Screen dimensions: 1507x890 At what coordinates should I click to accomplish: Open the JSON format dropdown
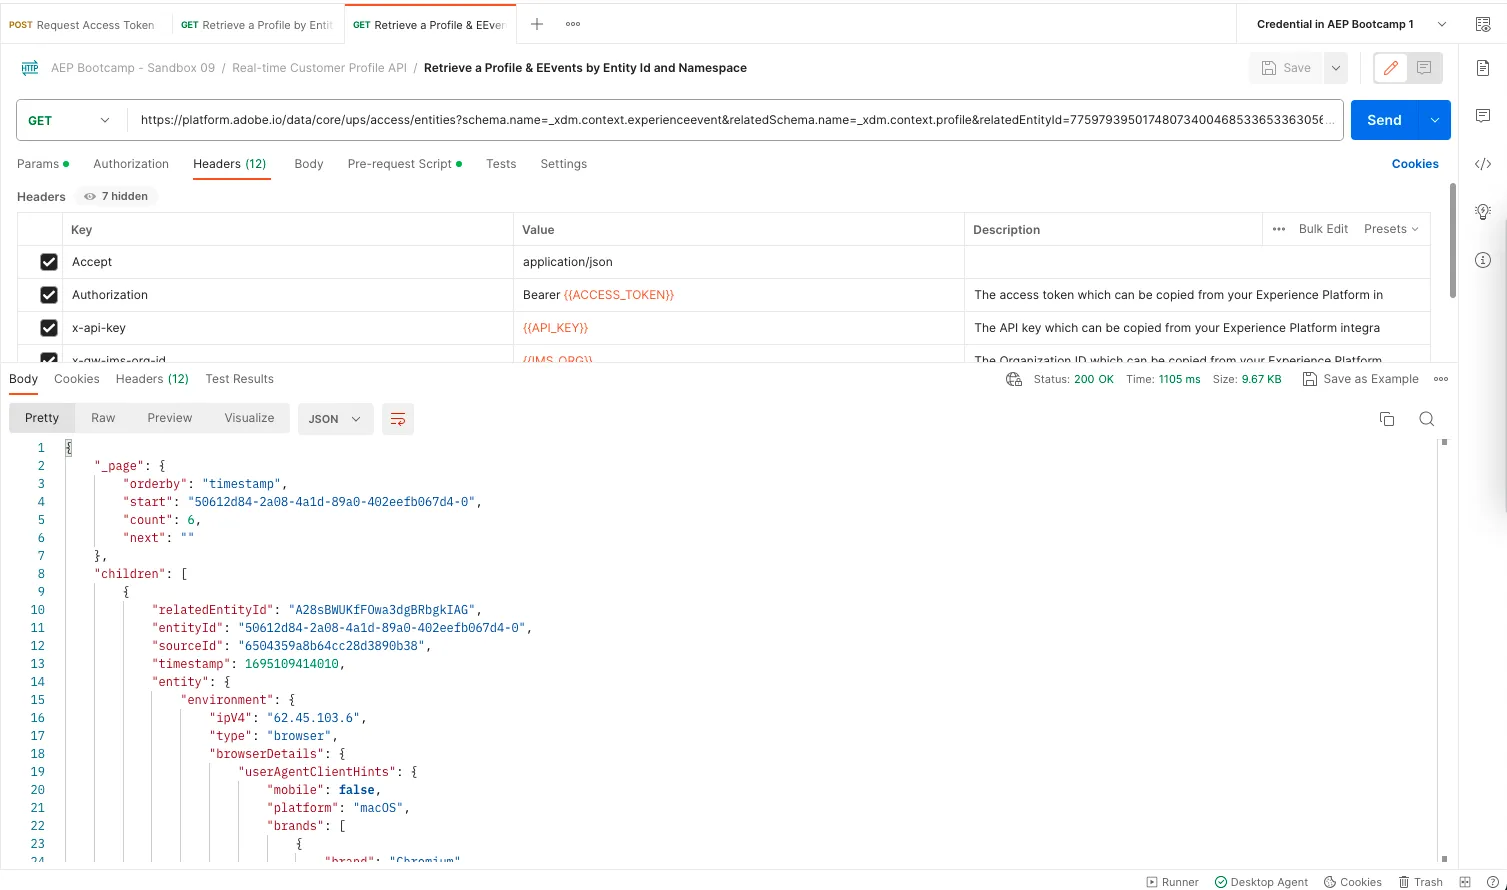pos(335,419)
